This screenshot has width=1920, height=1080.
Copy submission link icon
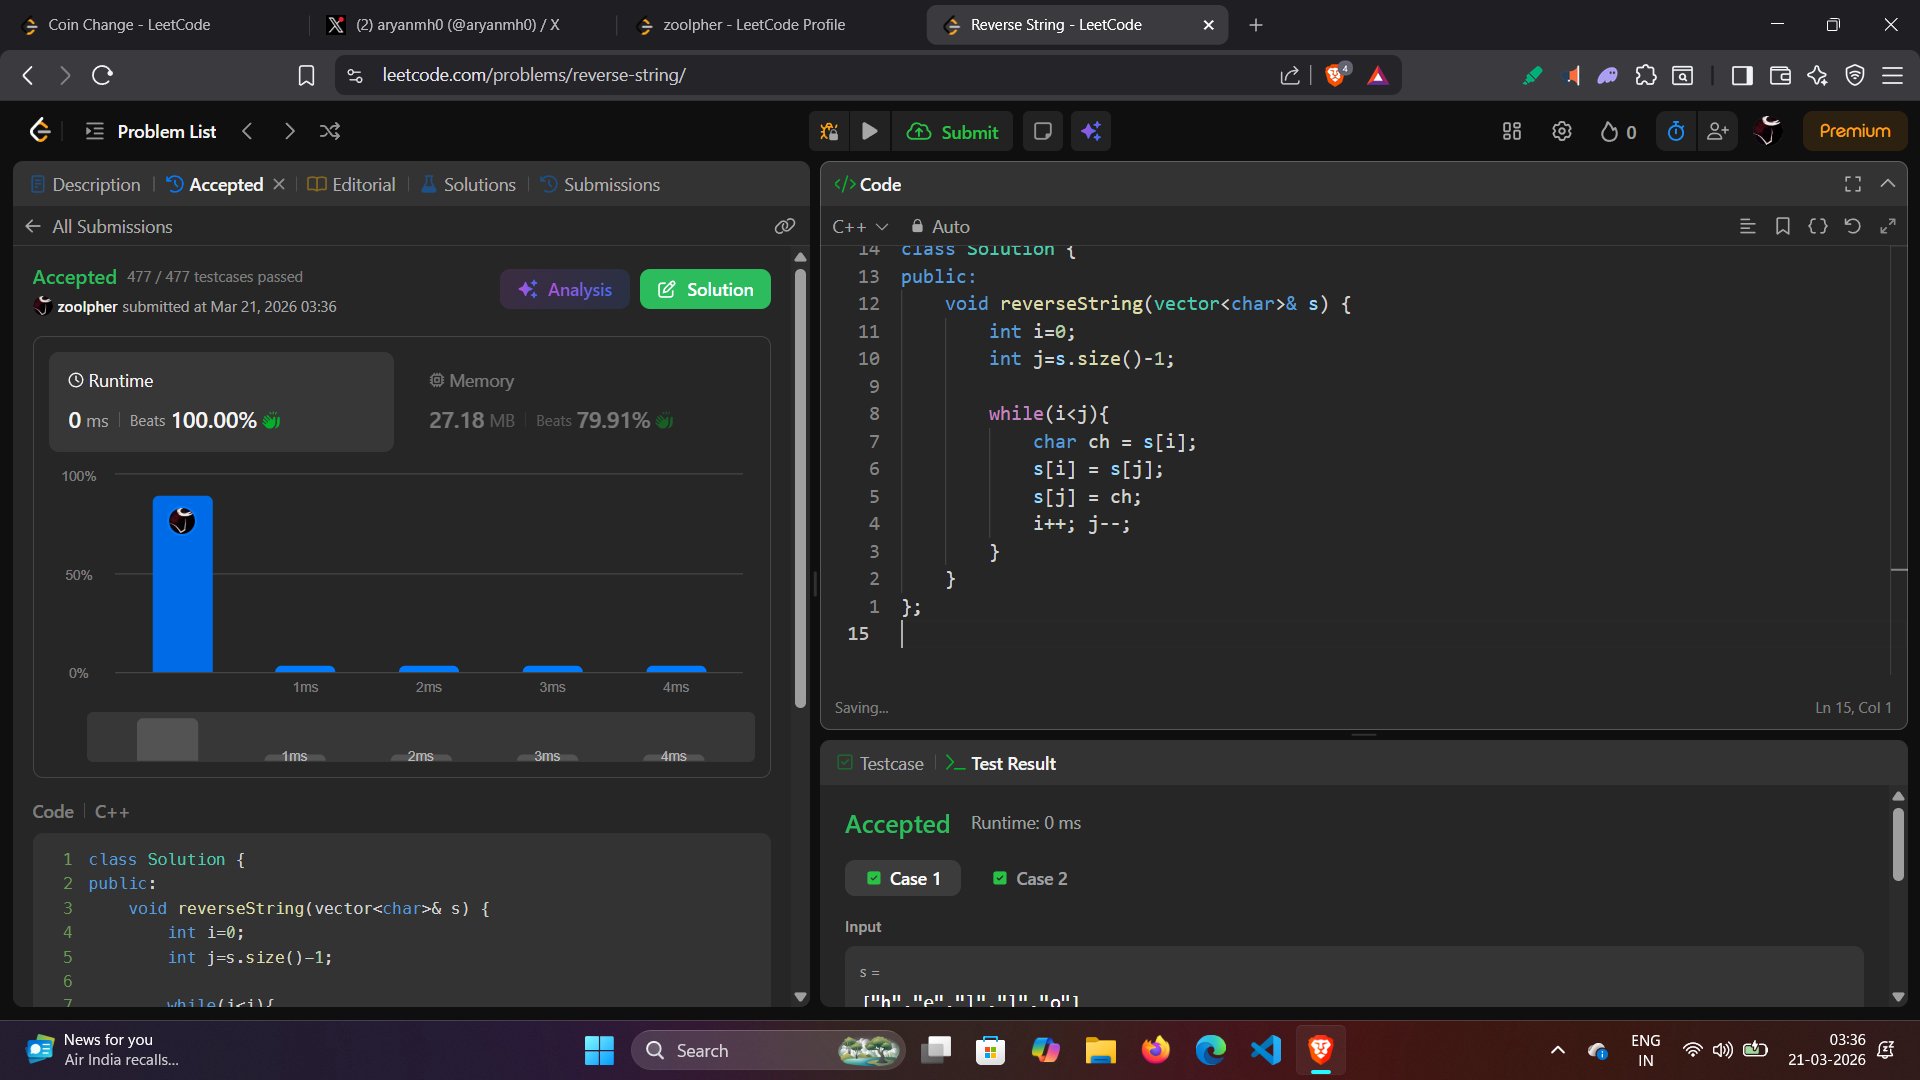coord(785,226)
